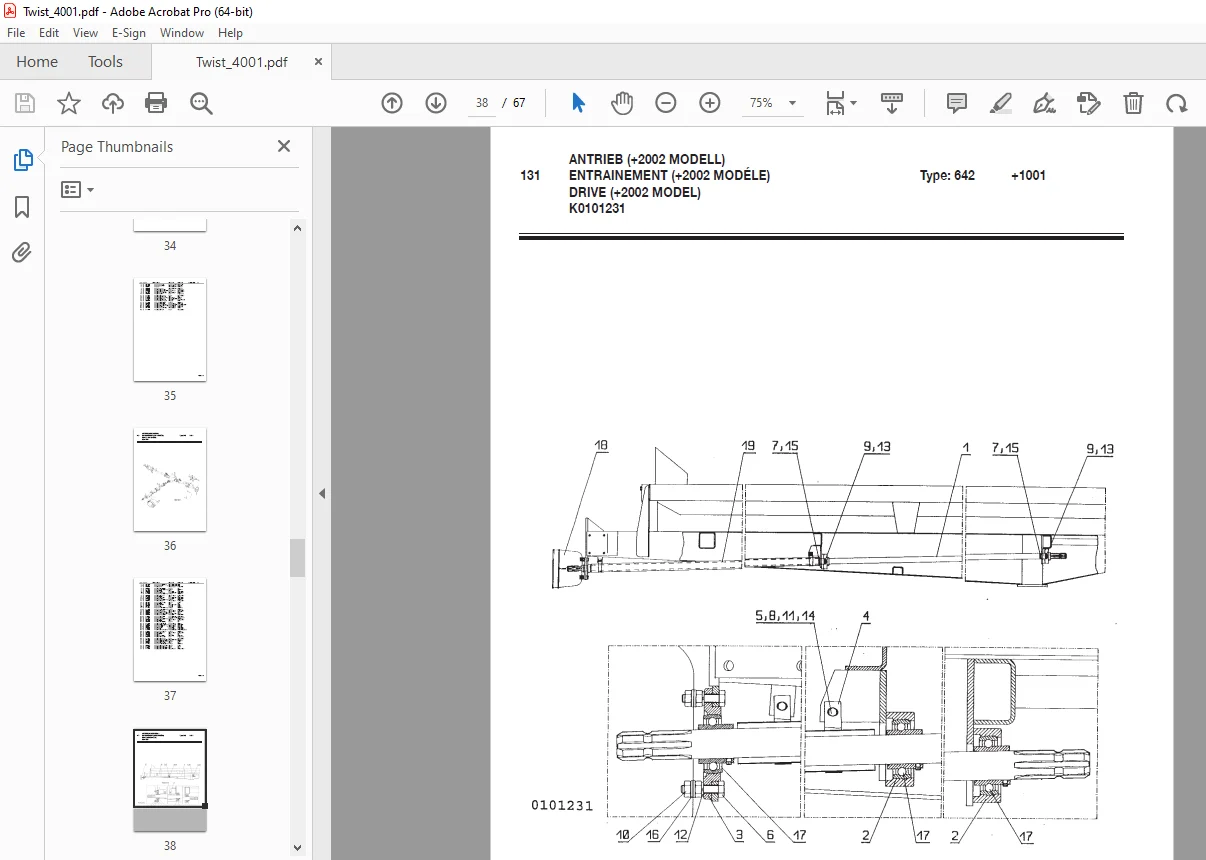Open the Edit menu
This screenshot has width=1206, height=860.
[50, 33]
